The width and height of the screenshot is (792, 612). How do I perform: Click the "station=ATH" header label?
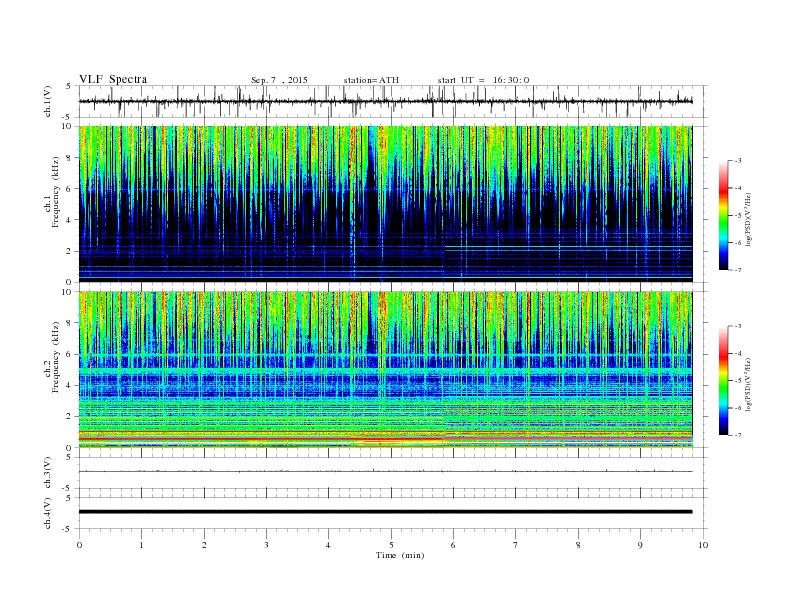(x=371, y=80)
